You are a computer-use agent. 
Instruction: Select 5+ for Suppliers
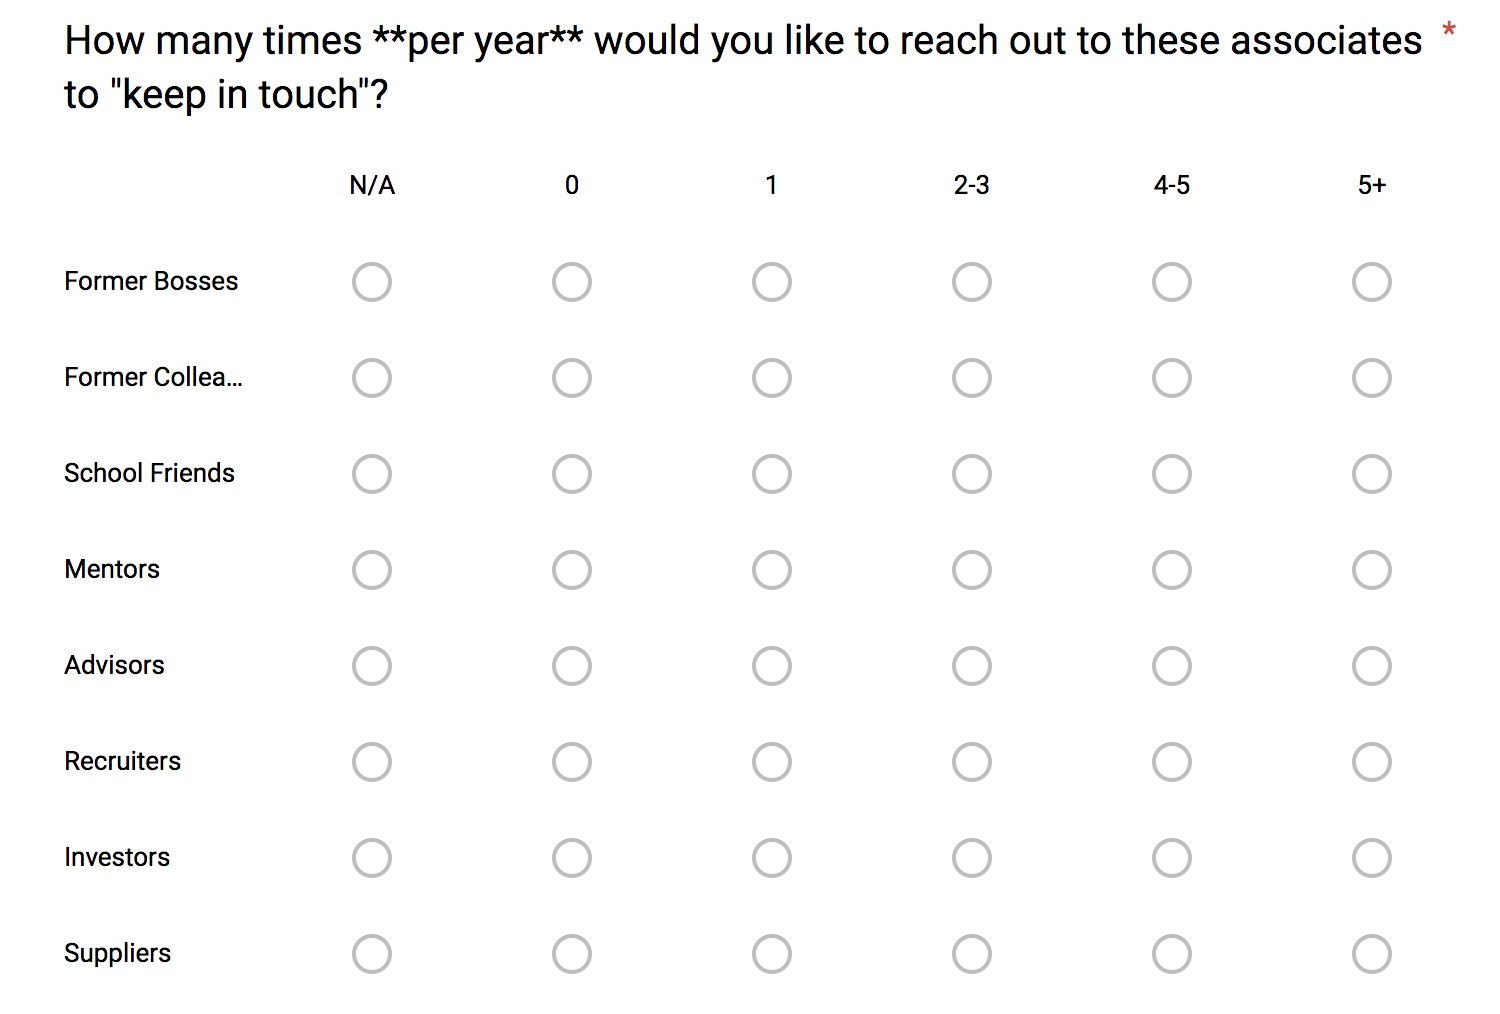point(1372,954)
